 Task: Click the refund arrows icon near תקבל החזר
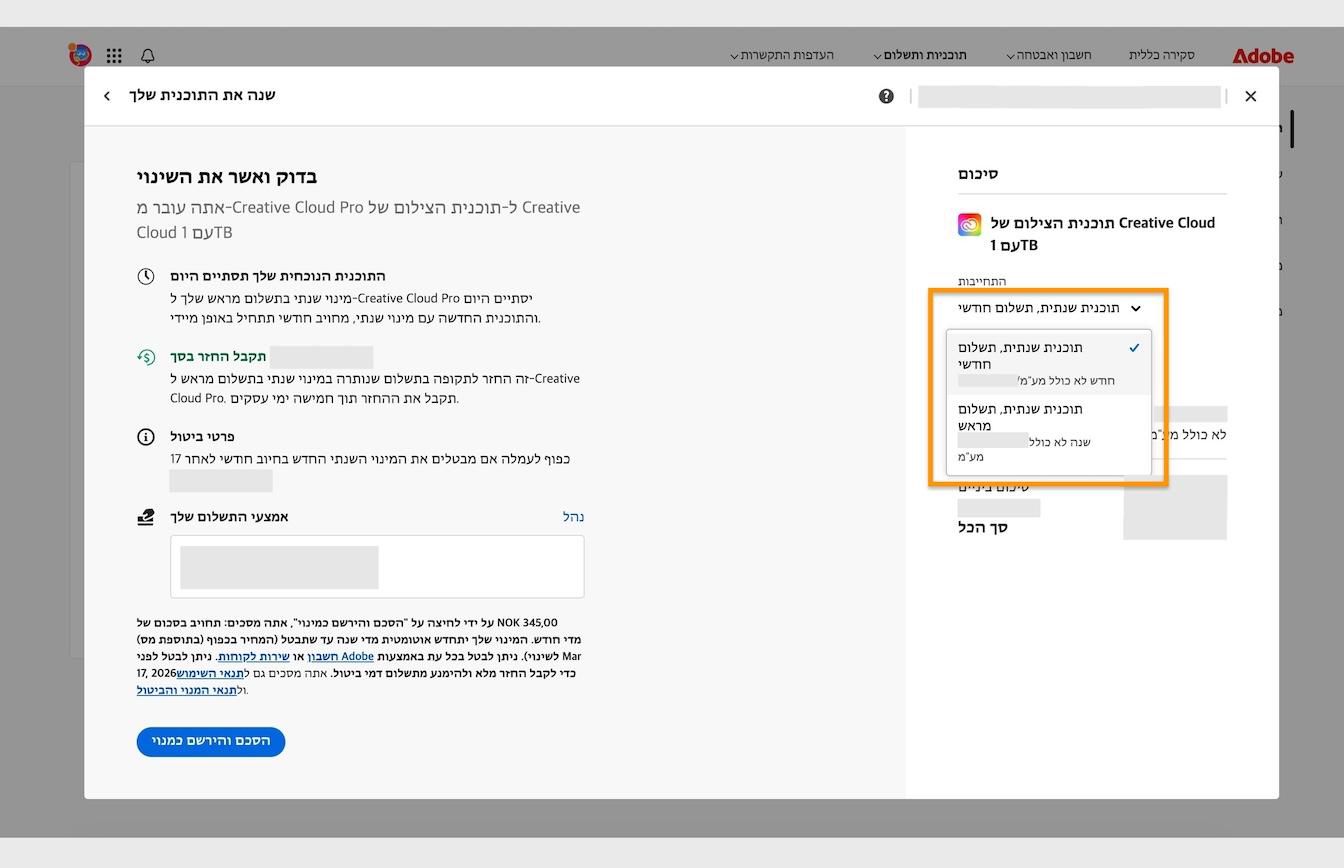(146, 356)
